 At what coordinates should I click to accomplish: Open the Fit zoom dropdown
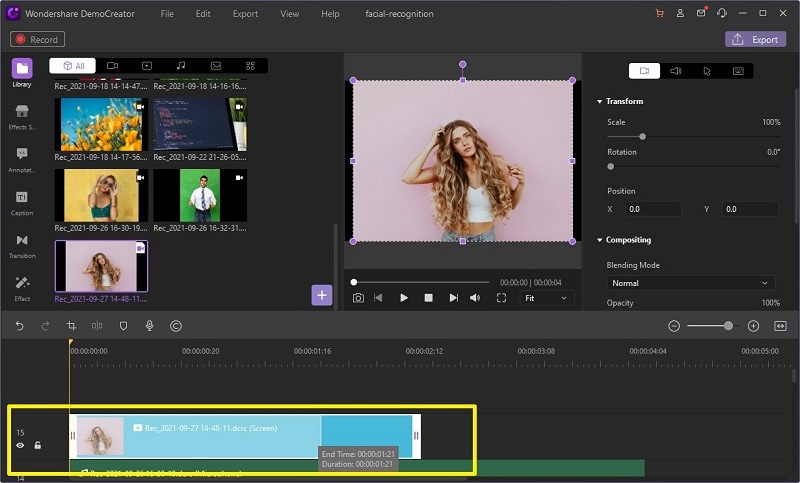(547, 298)
